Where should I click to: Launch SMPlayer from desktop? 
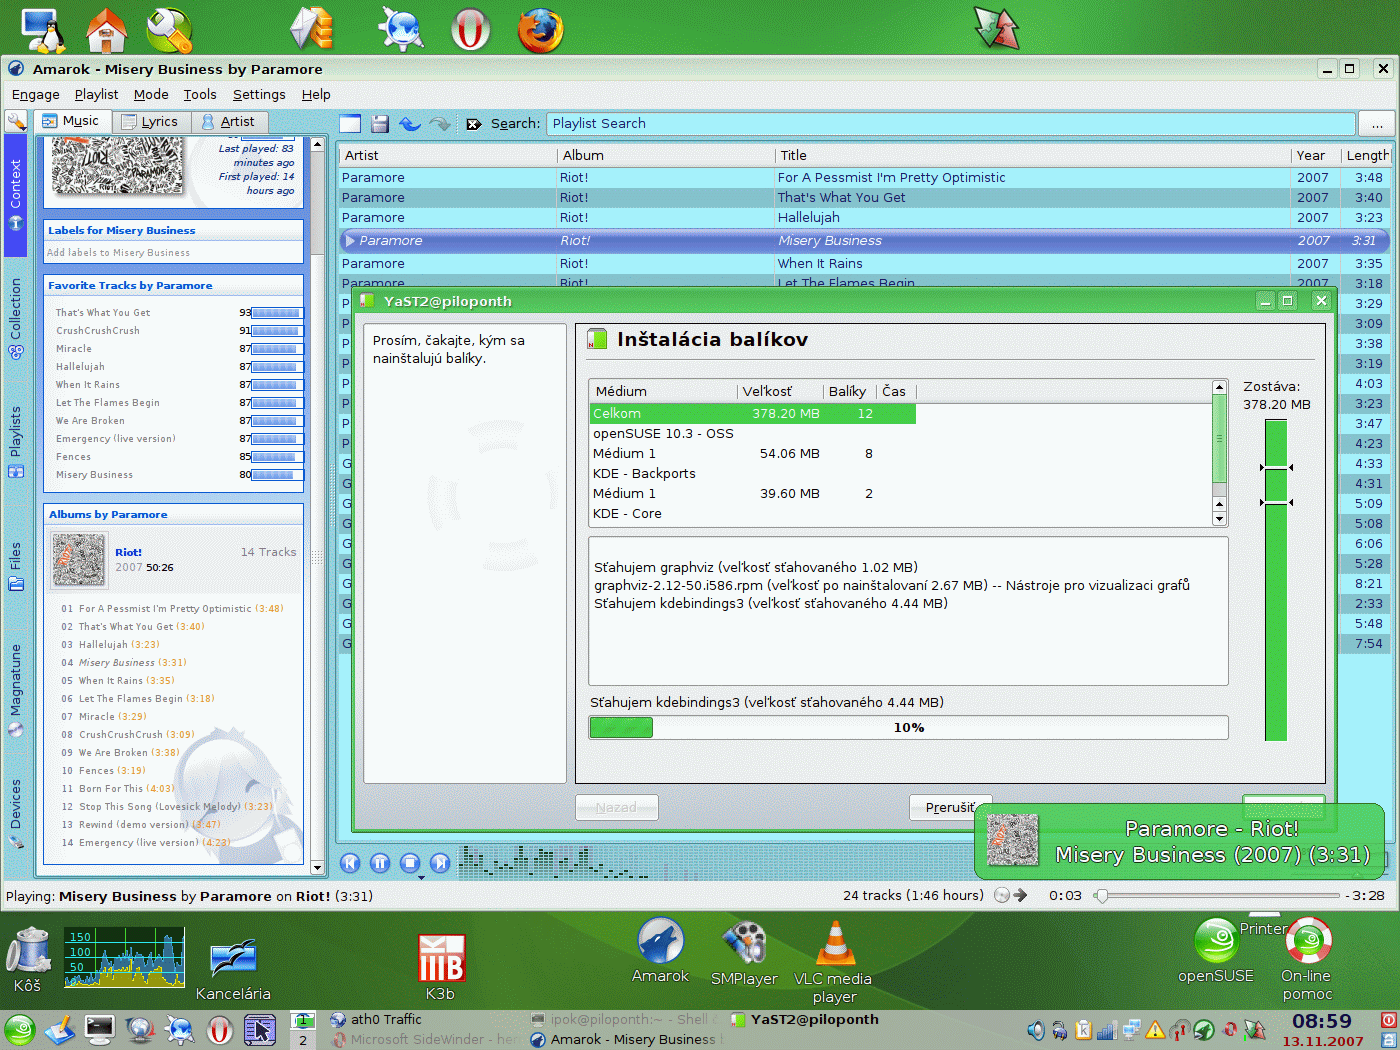(x=744, y=953)
